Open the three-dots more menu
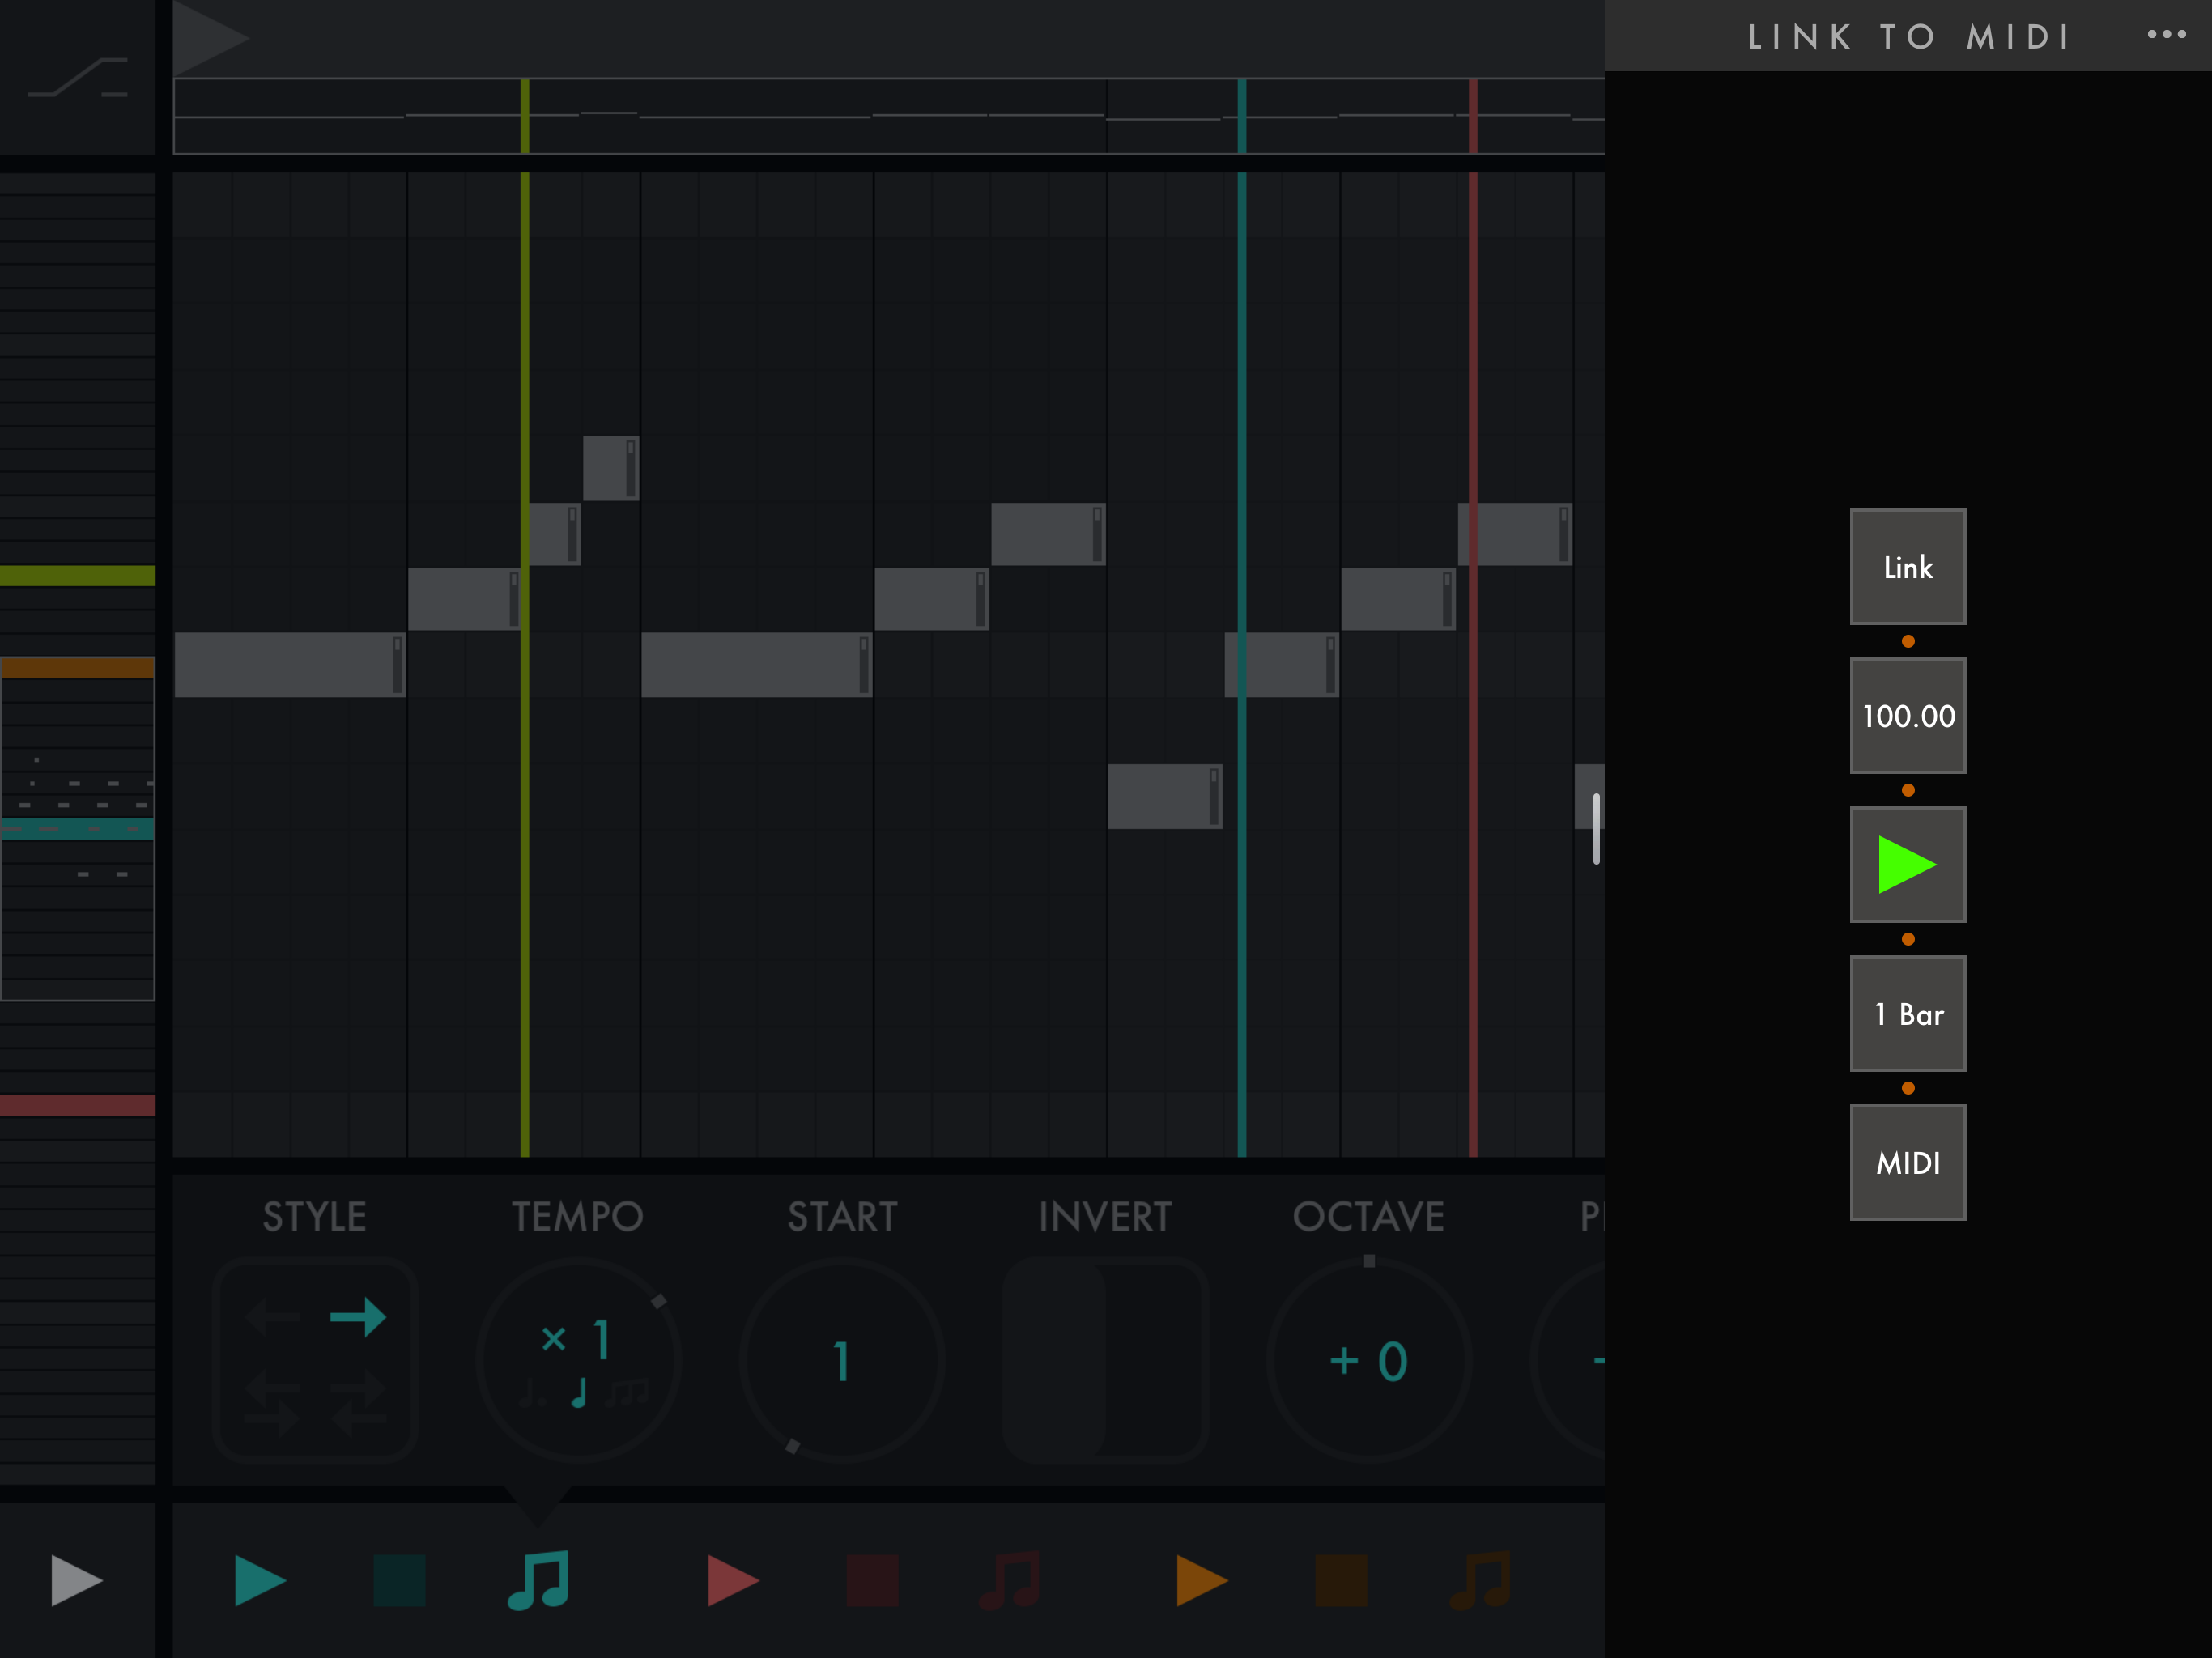 coord(2165,35)
